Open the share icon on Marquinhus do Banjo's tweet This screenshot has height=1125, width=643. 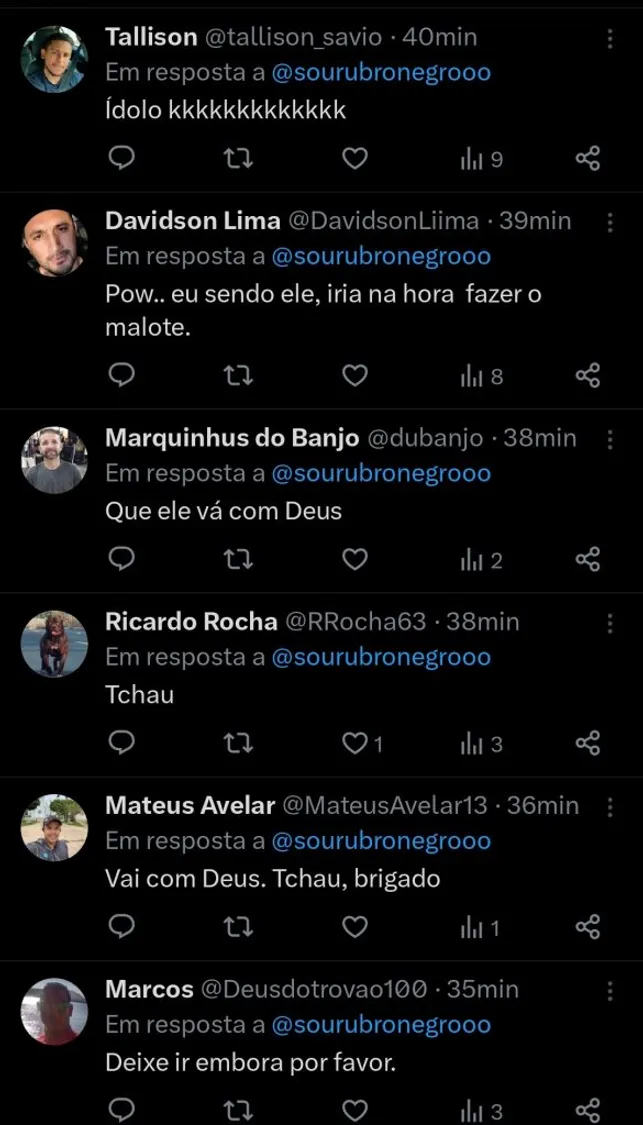587,560
